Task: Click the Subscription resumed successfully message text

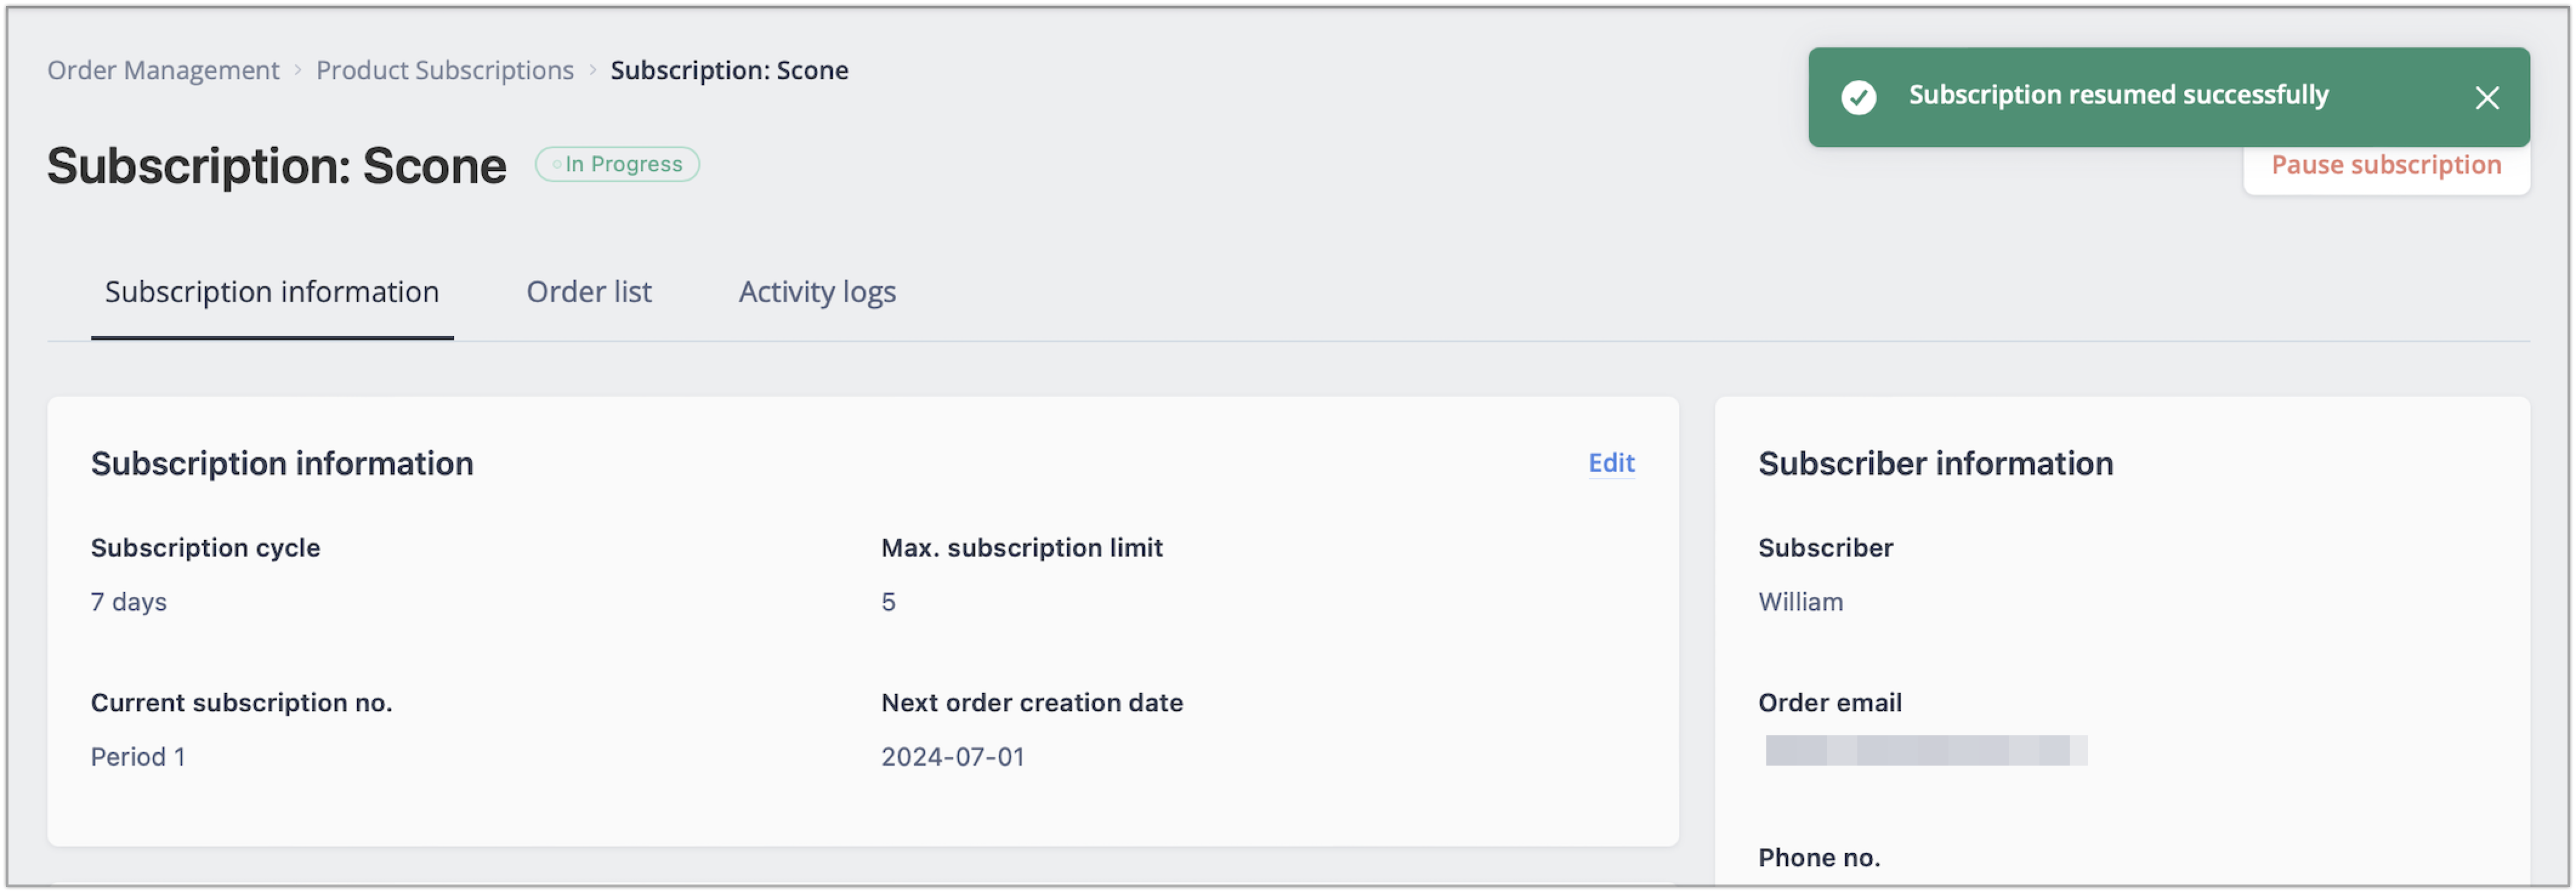Action: tap(2118, 95)
